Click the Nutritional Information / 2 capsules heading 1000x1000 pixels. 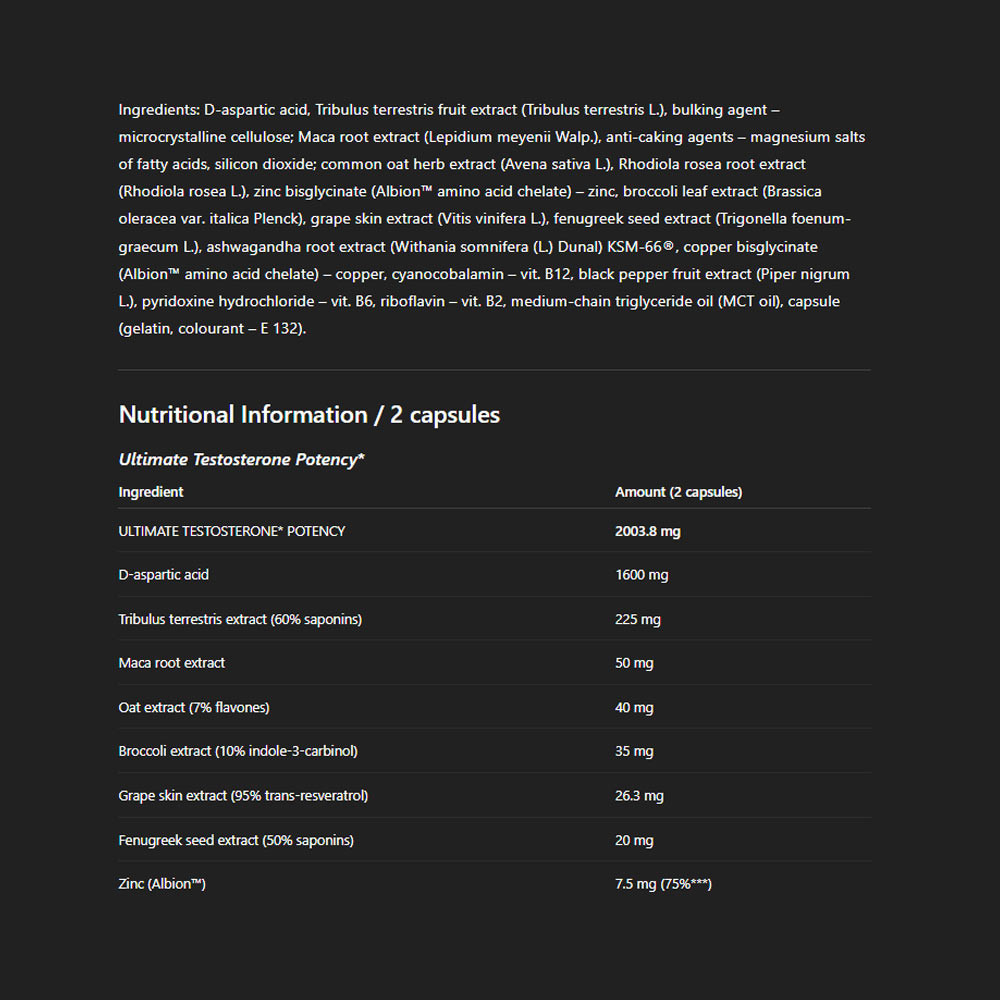pos(309,415)
